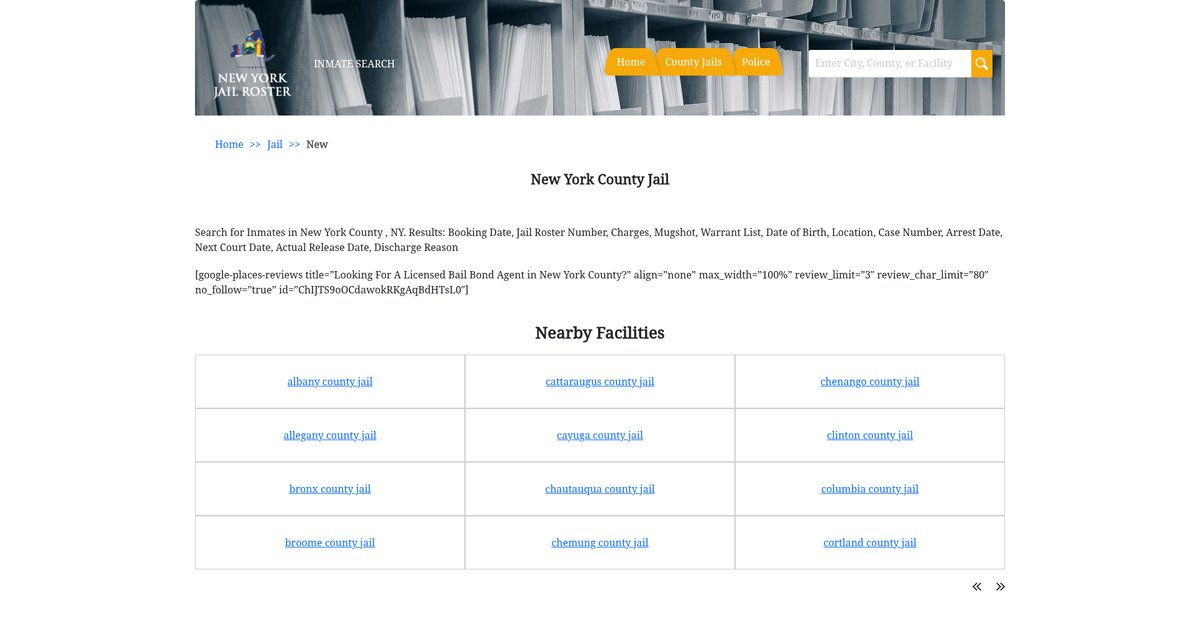Go to next facilities page arrow

tap(1000, 587)
